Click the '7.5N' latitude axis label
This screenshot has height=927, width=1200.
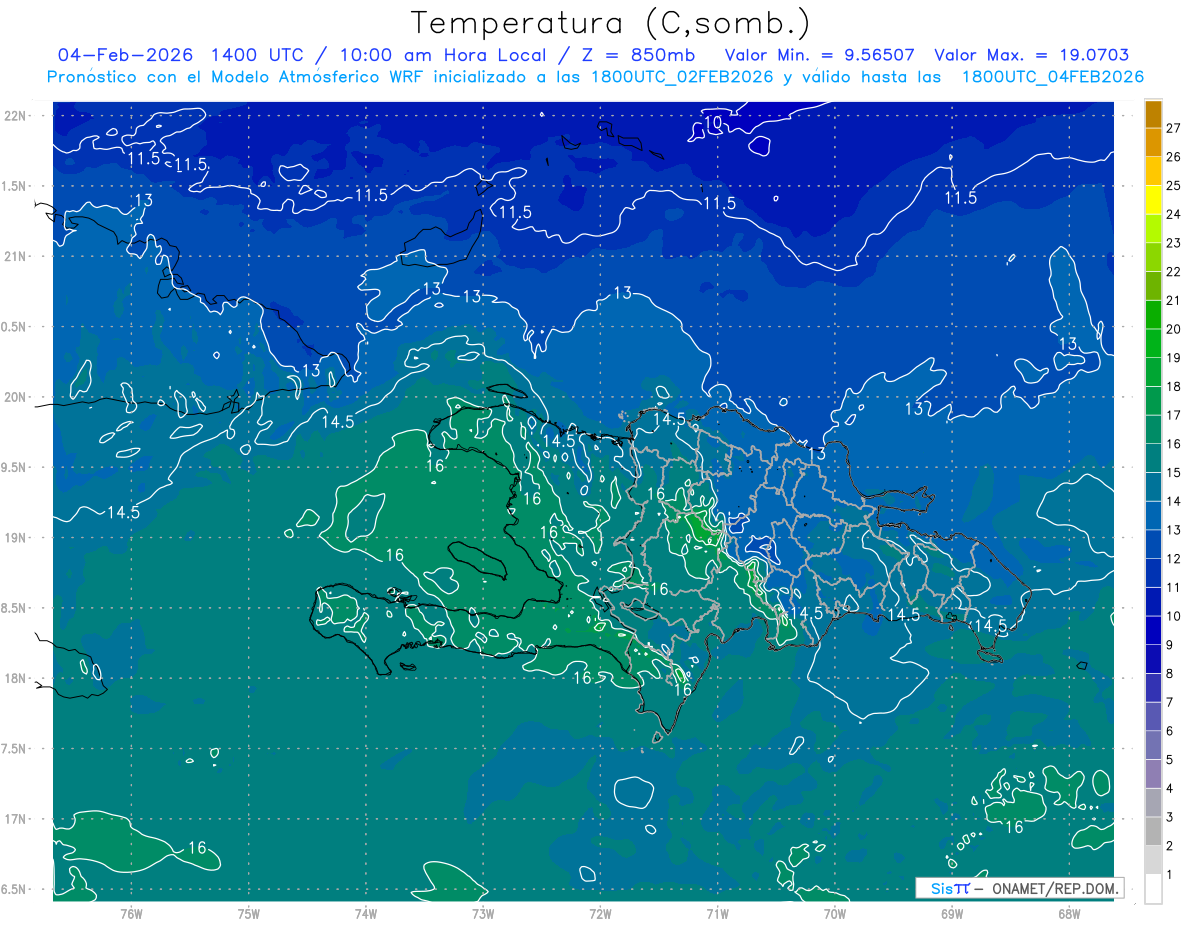point(14,749)
